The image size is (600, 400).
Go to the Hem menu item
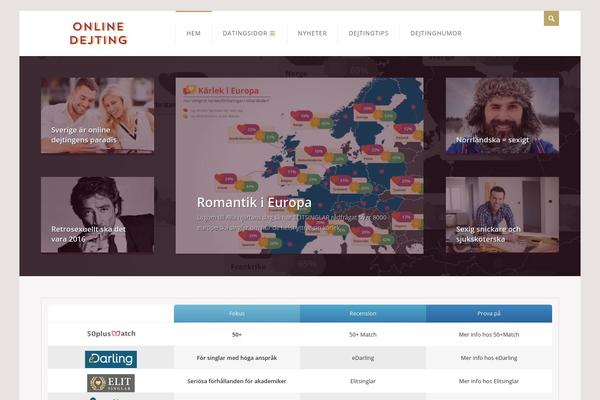tap(194, 33)
